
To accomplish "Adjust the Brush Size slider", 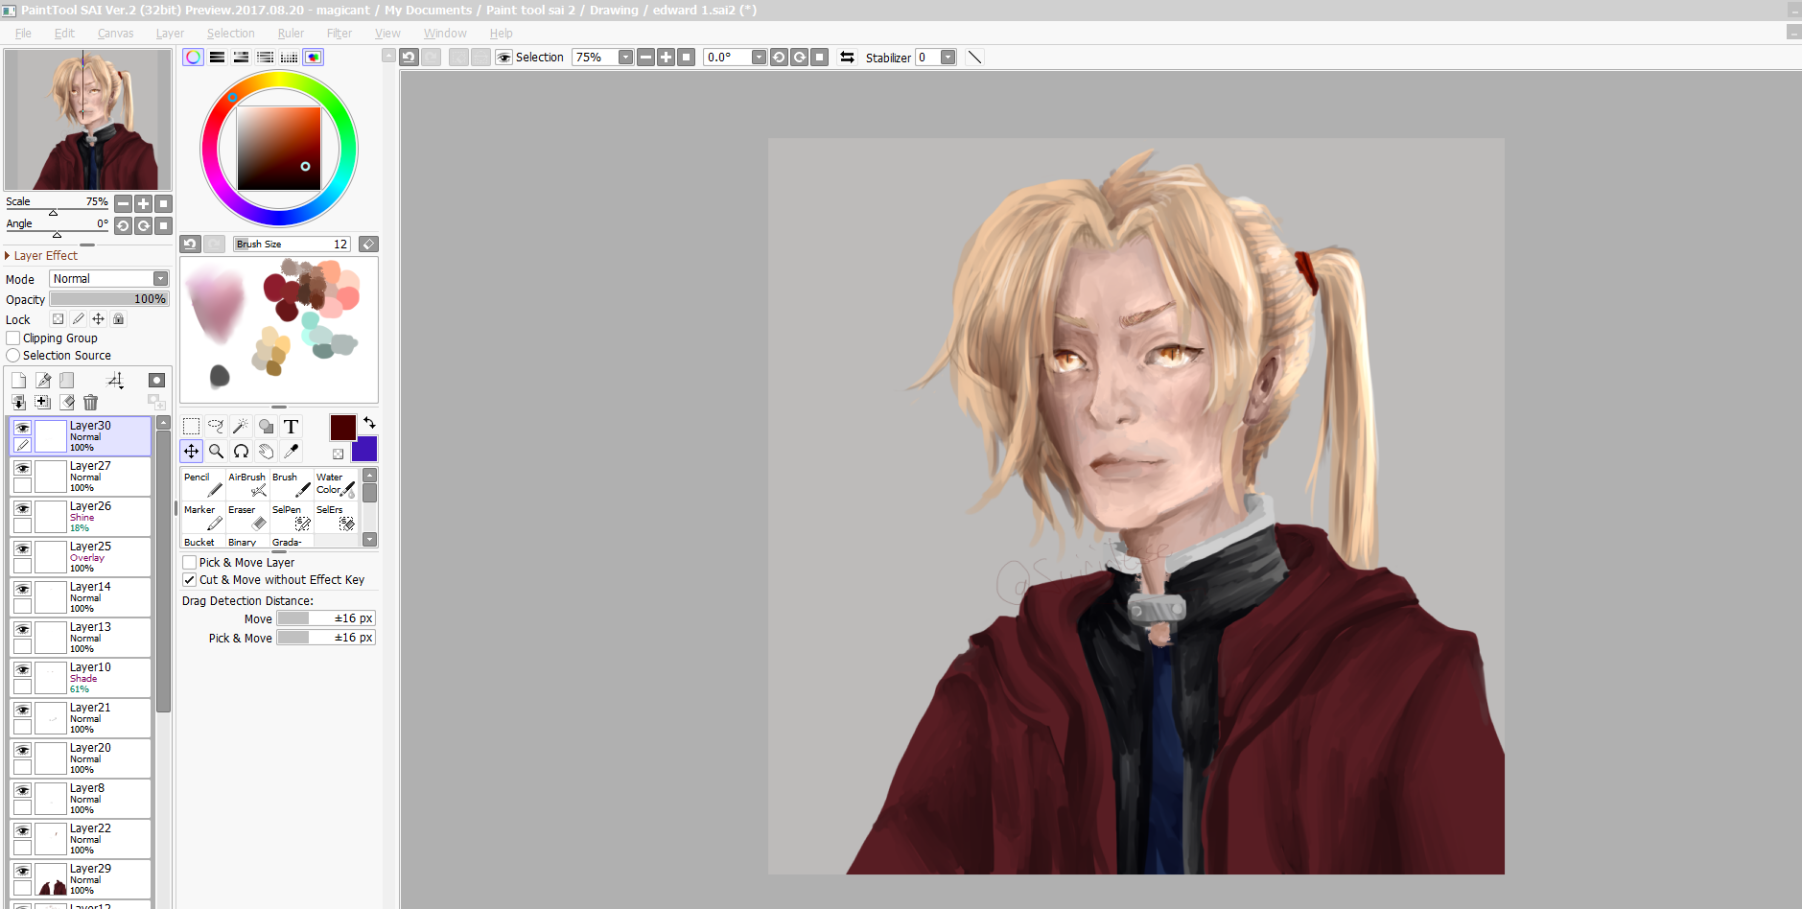I will point(291,244).
